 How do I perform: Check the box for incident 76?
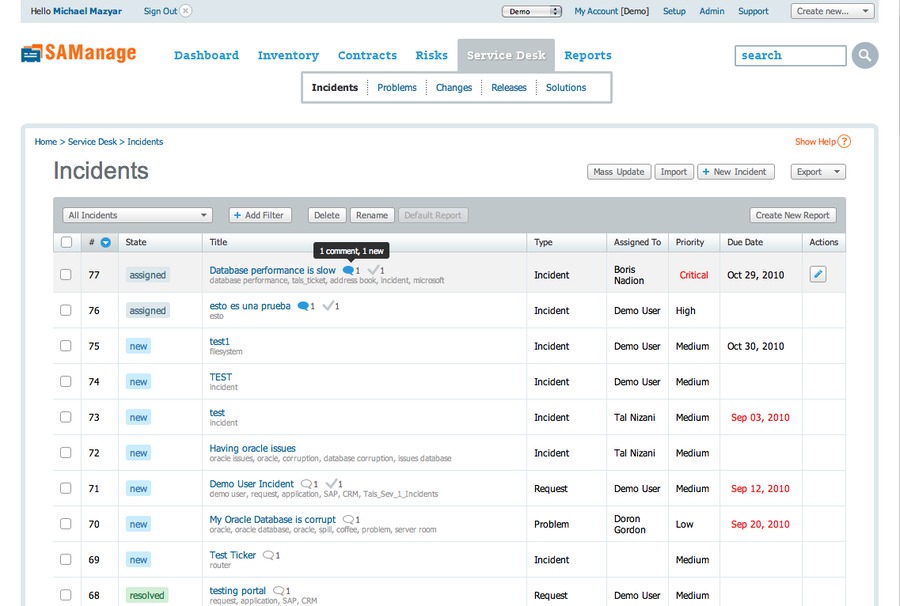[x=66, y=310]
